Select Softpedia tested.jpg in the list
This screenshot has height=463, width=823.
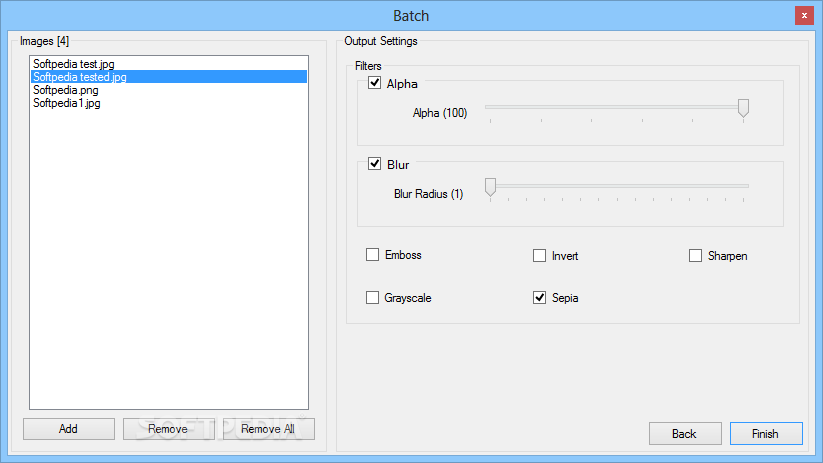point(168,77)
